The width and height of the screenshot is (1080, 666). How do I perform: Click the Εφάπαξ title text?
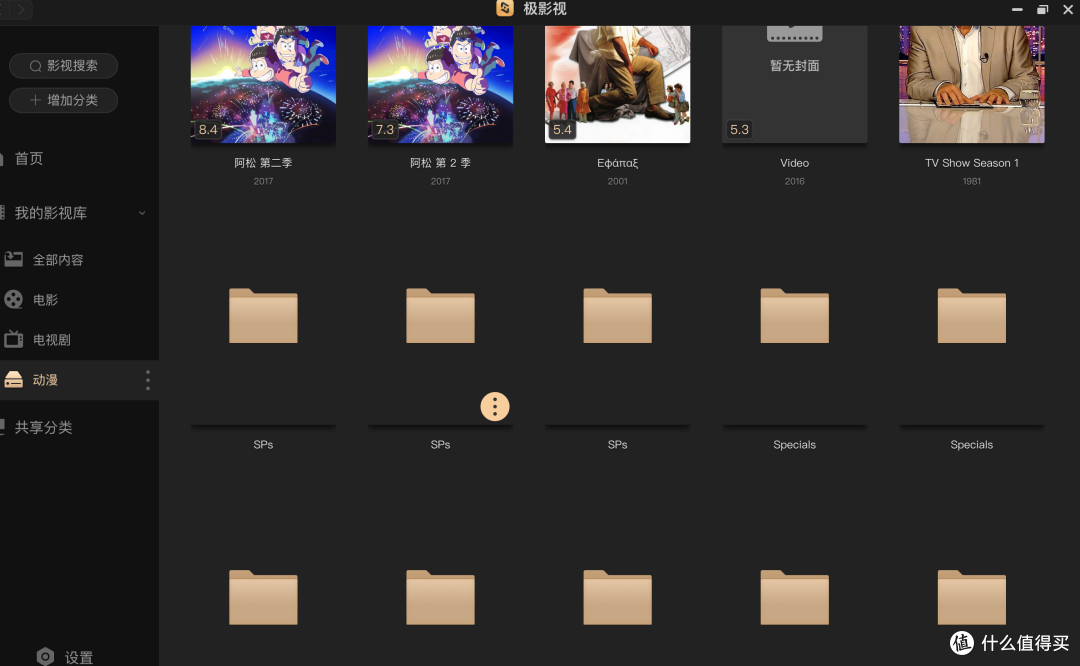pyautogui.click(x=617, y=163)
